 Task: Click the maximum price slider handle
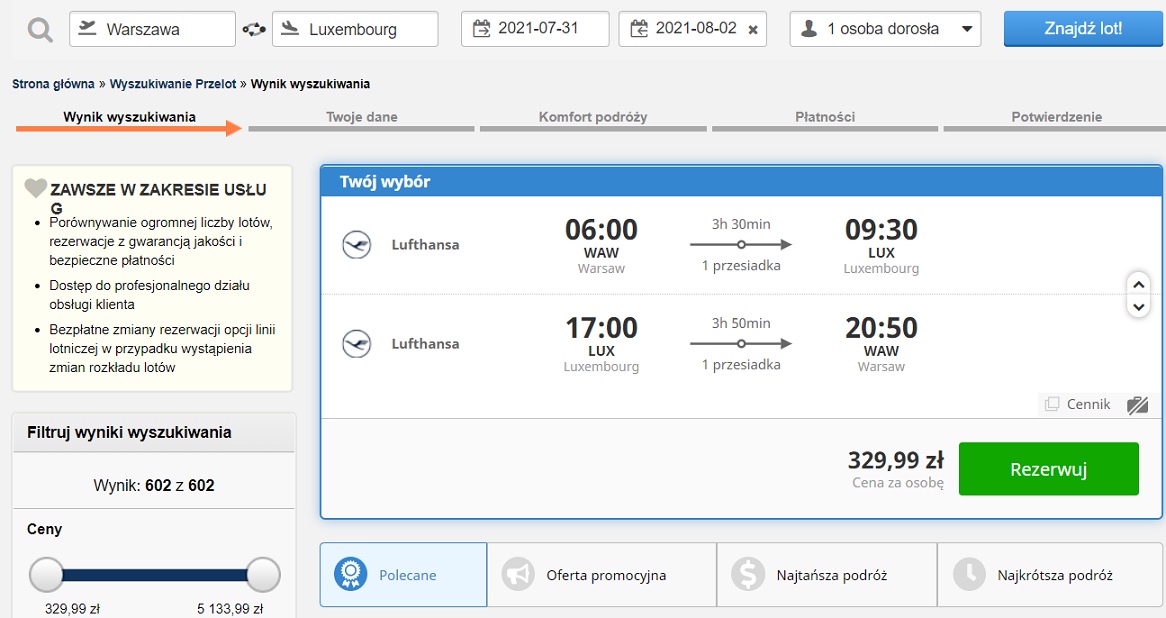point(262,575)
